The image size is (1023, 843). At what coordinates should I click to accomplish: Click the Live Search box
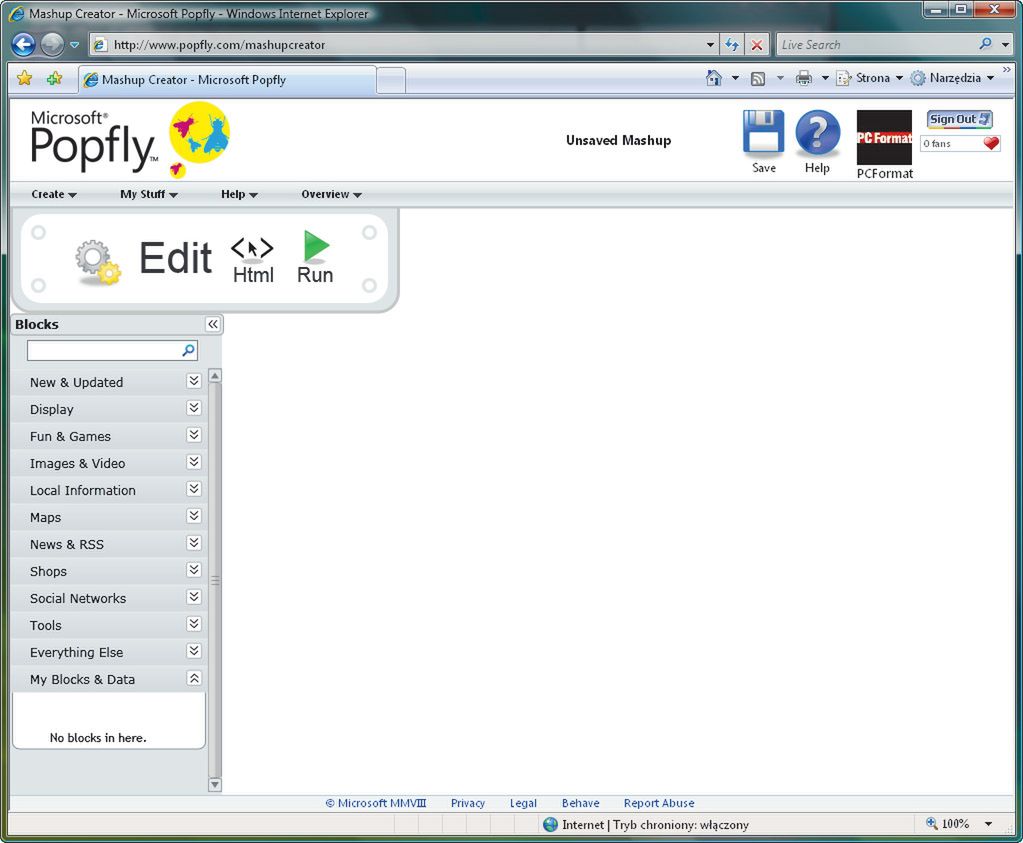pos(876,44)
